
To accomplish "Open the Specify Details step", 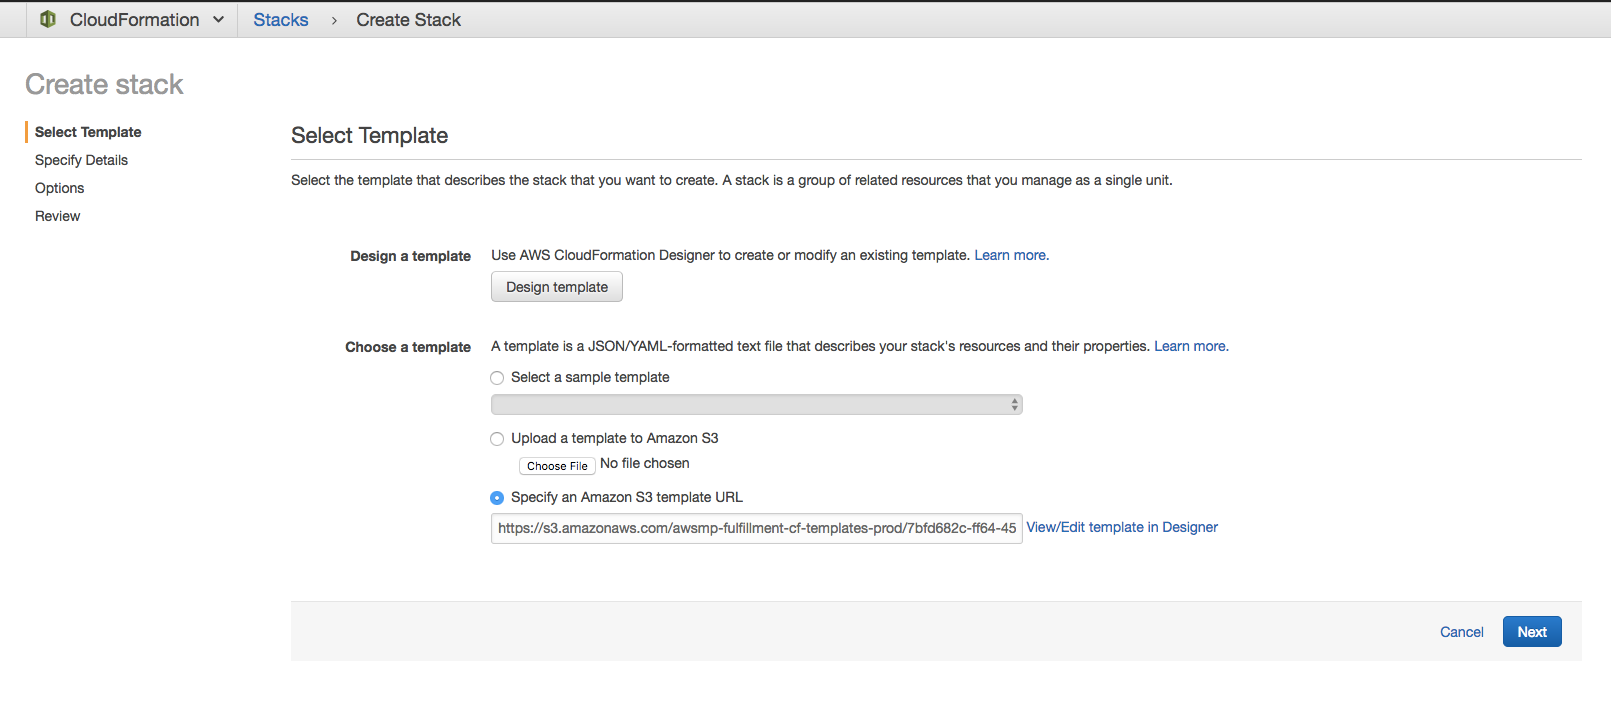I will (81, 160).
